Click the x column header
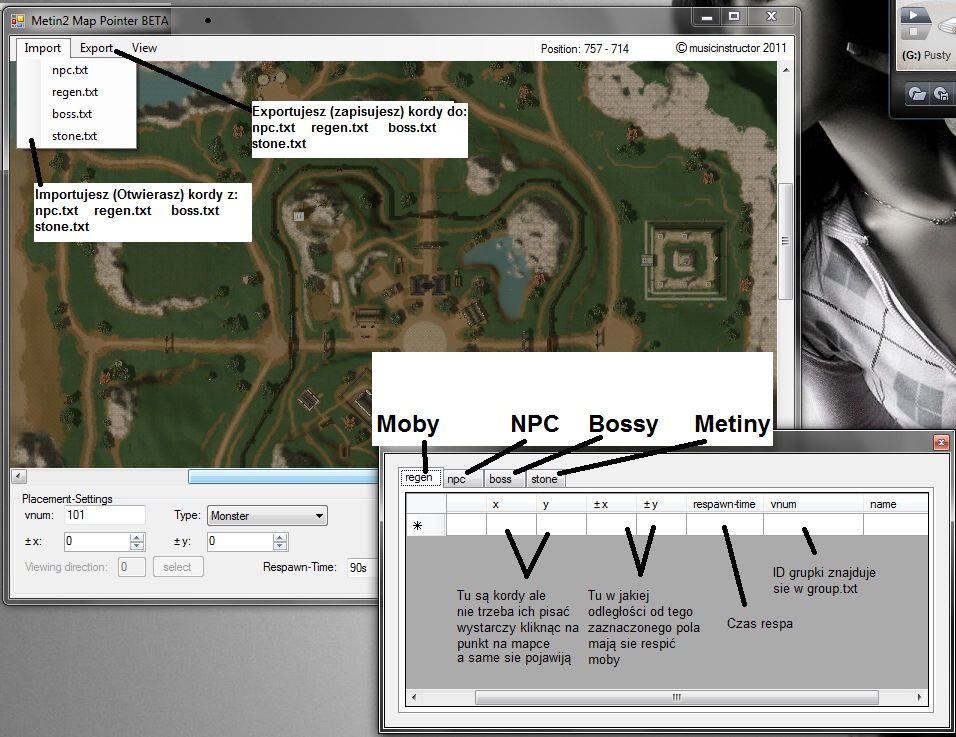The width and height of the screenshot is (956, 737). point(511,504)
